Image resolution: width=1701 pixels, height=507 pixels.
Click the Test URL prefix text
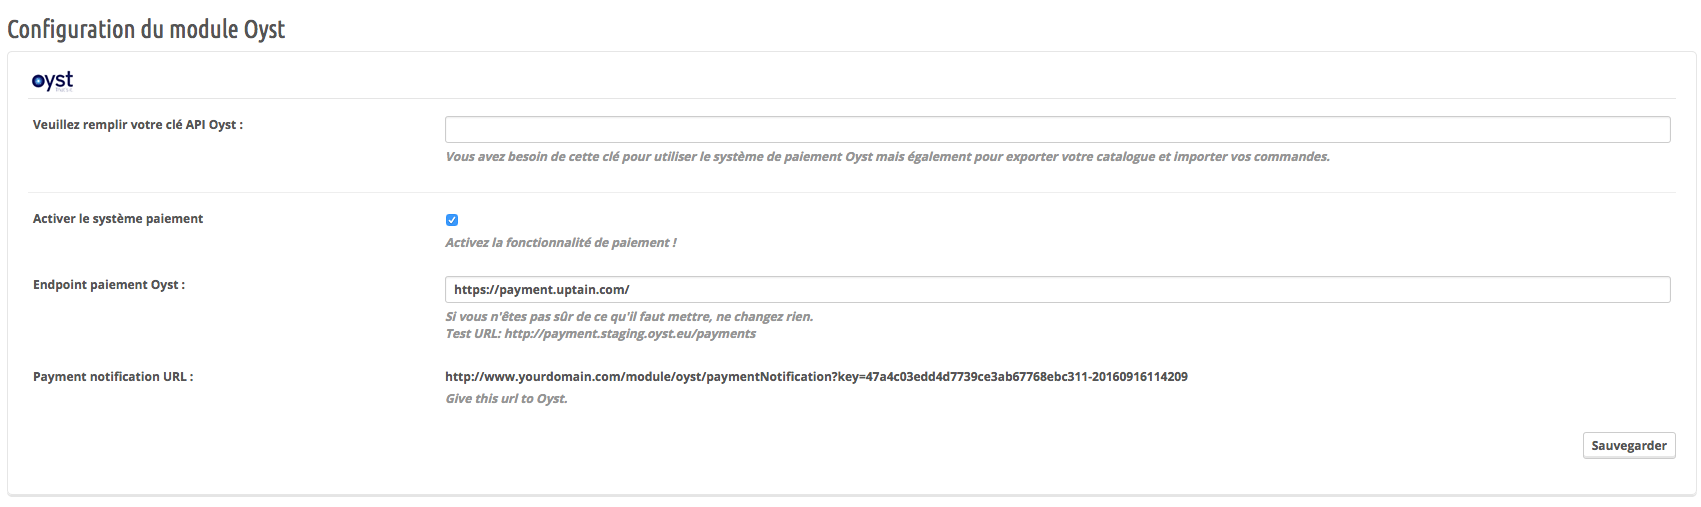pyautogui.click(x=473, y=334)
